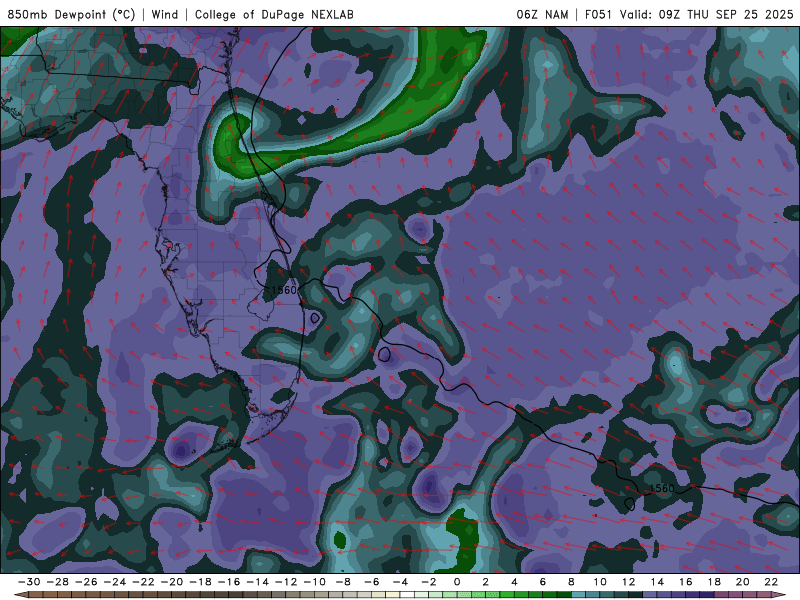Click 'Valid: 09Z THU SEP 25 2025' text
Image resolution: width=800 pixels, height=600 pixels.
pyautogui.click(x=707, y=14)
